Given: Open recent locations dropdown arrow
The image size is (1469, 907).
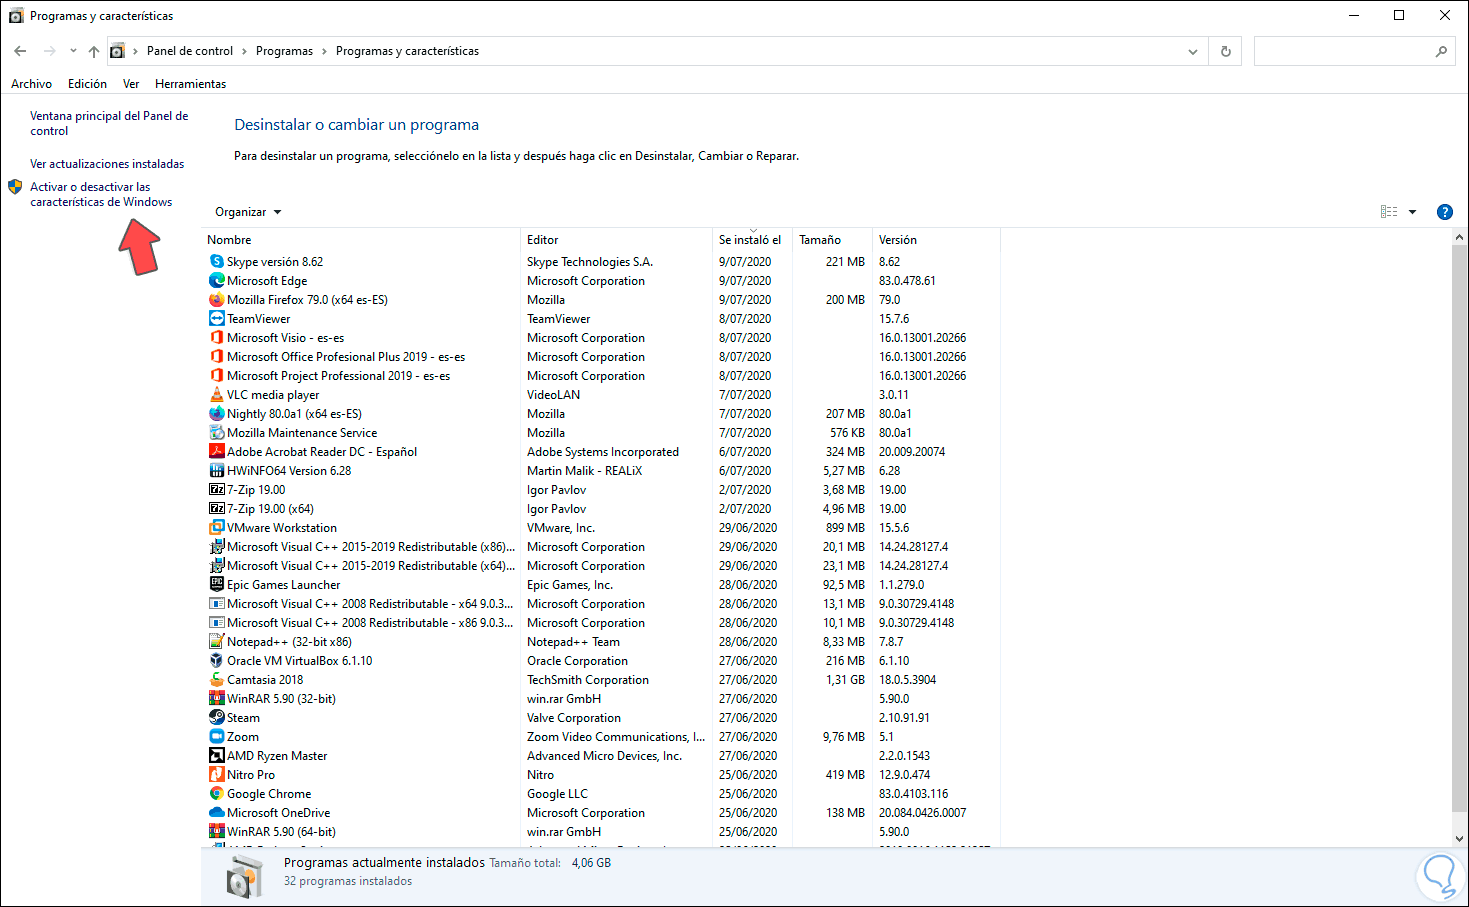Looking at the screenshot, I should point(73,51).
